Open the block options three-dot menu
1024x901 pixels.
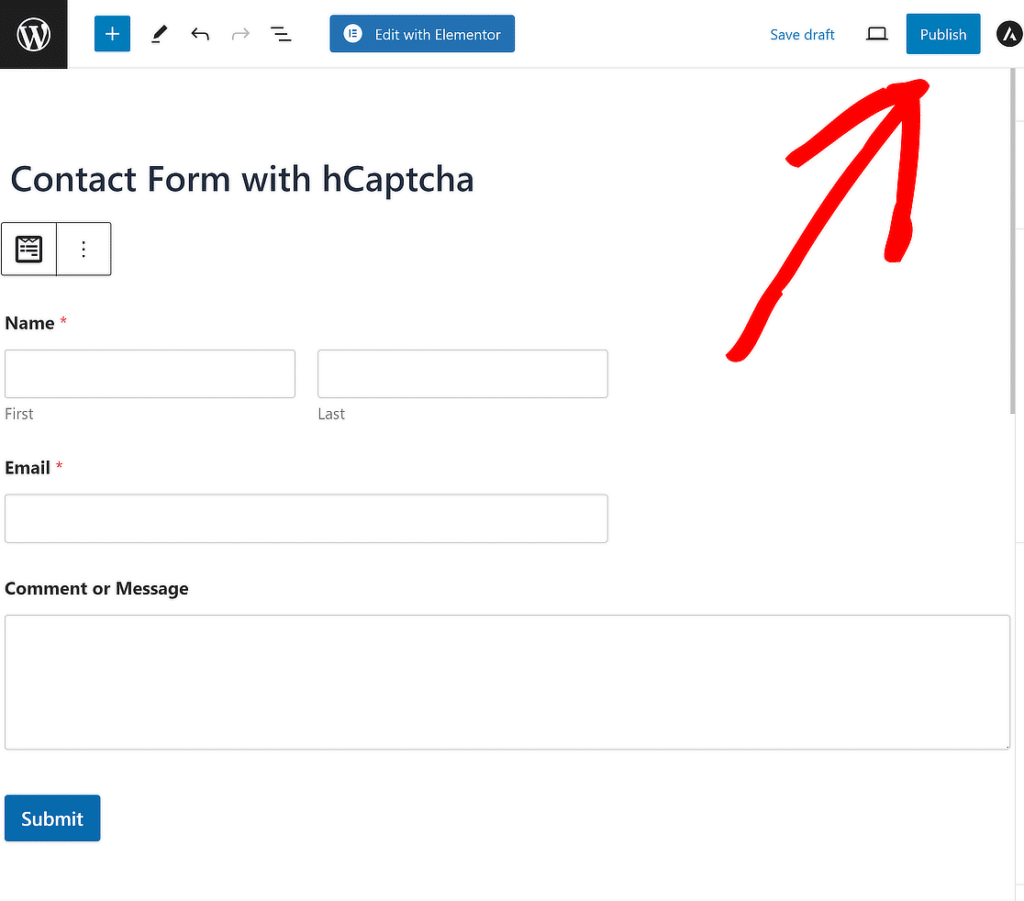point(84,248)
